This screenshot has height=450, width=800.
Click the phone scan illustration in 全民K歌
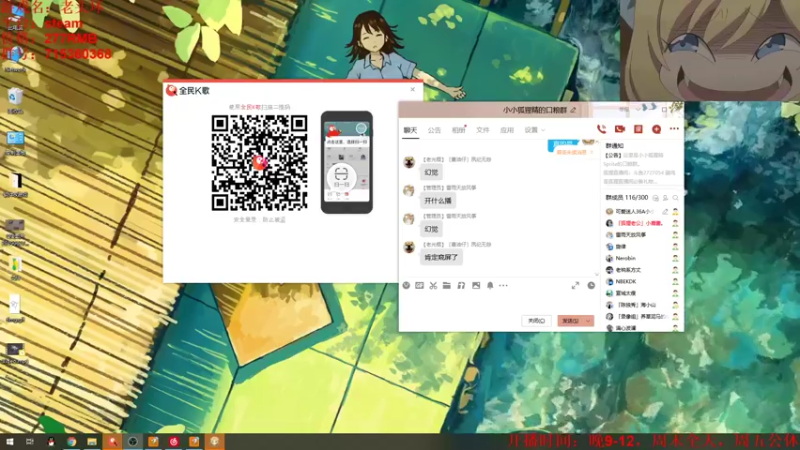[347, 162]
